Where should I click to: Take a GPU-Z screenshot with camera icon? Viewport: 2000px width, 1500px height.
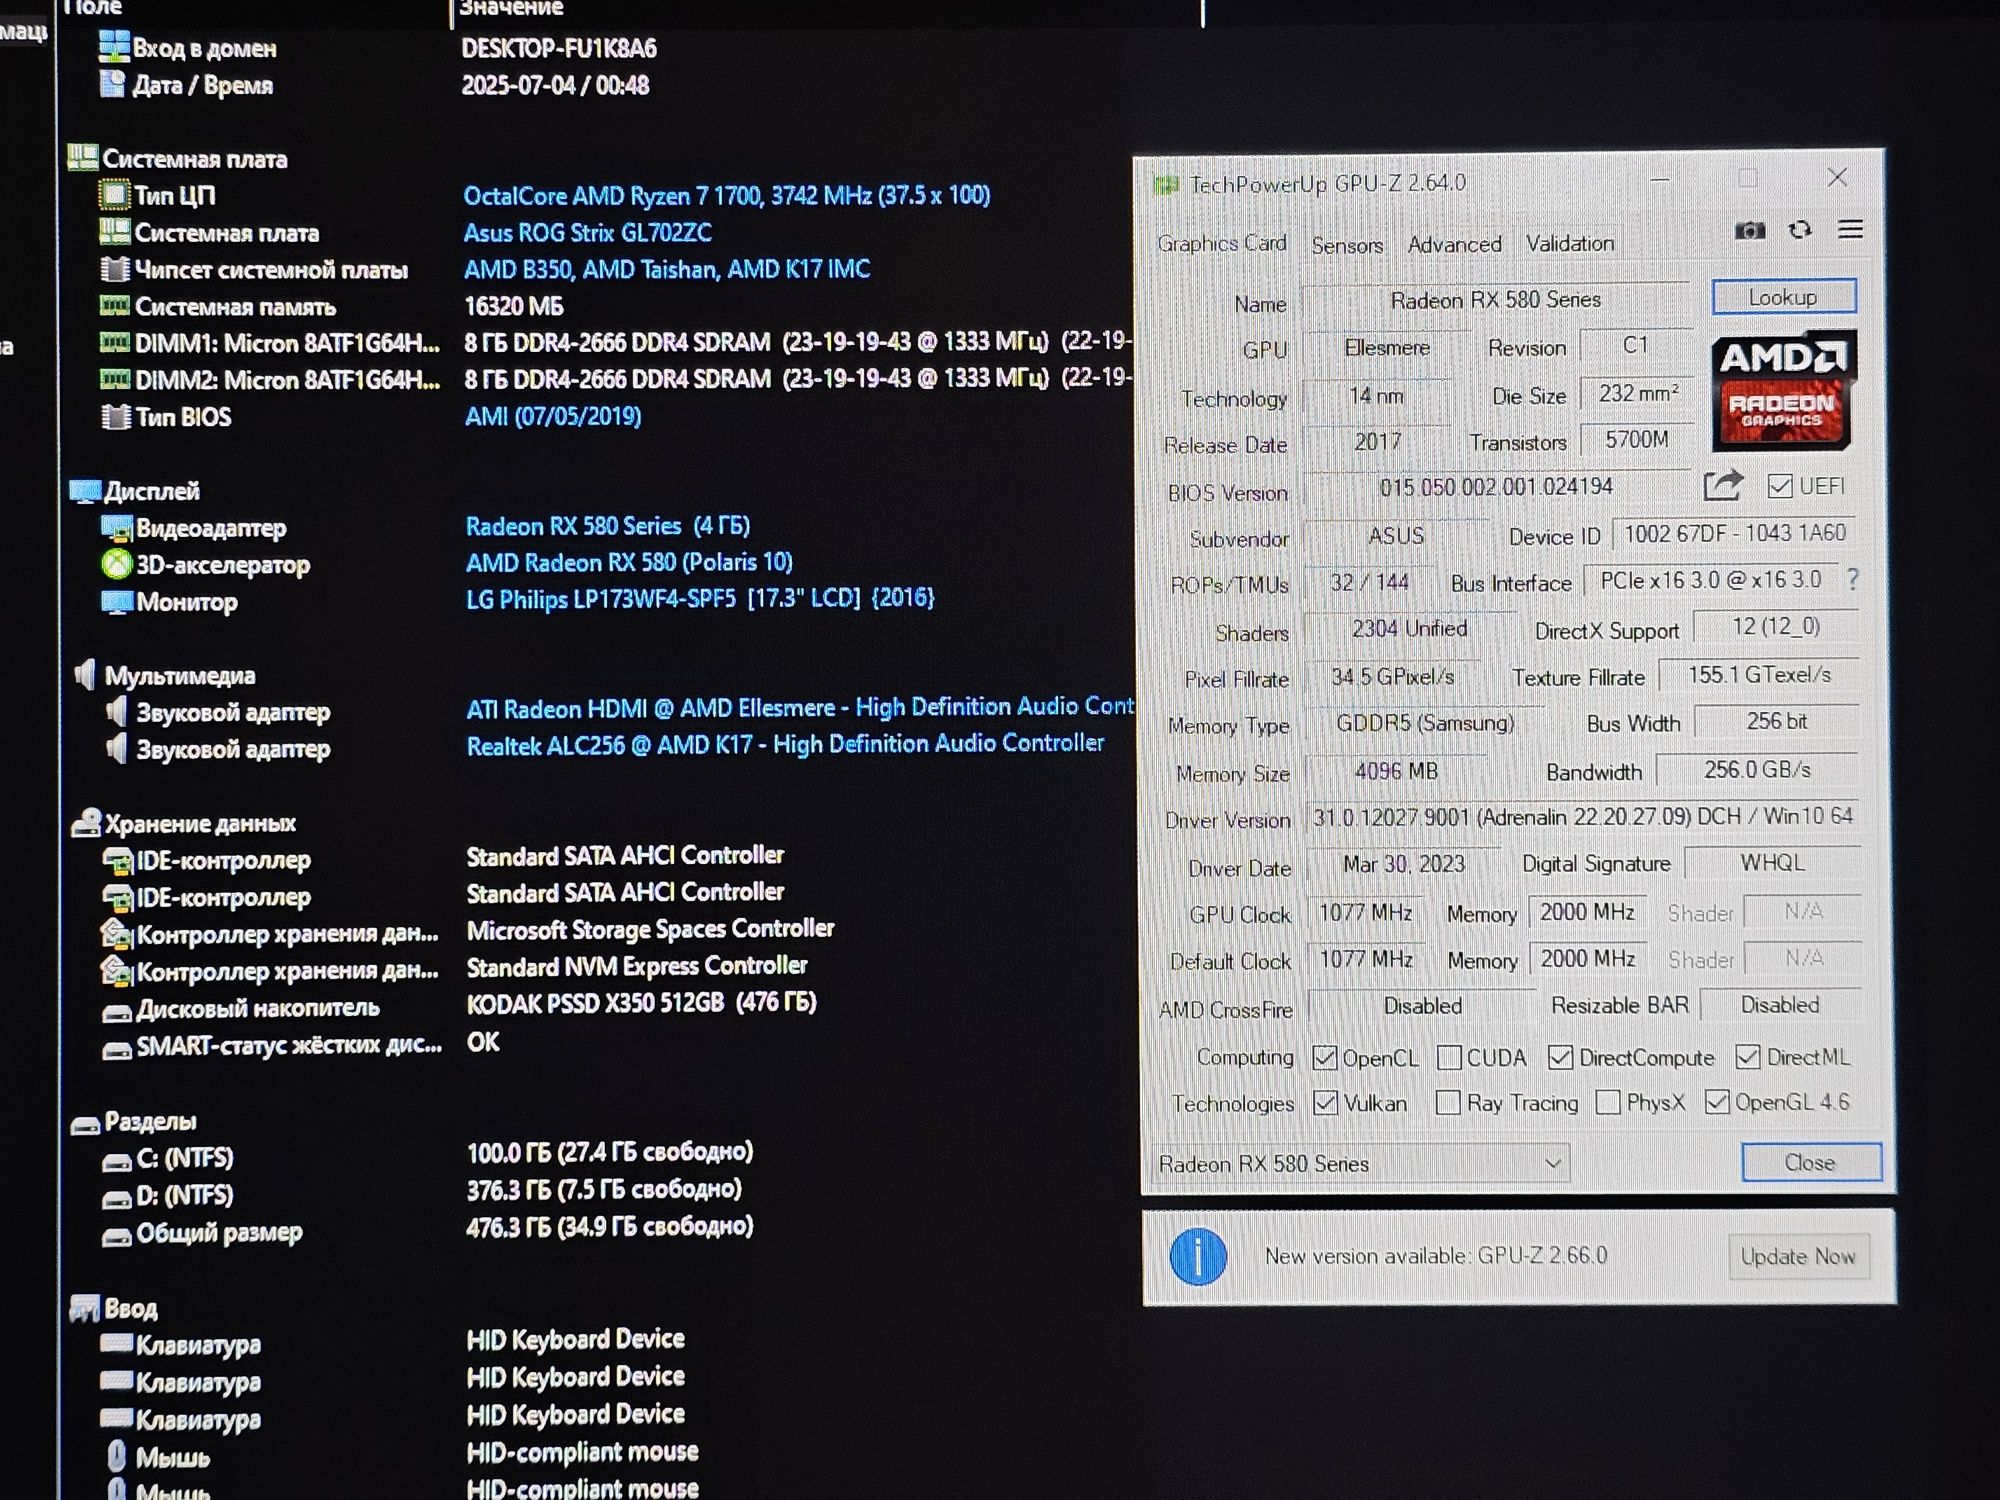(x=1749, y=231)
